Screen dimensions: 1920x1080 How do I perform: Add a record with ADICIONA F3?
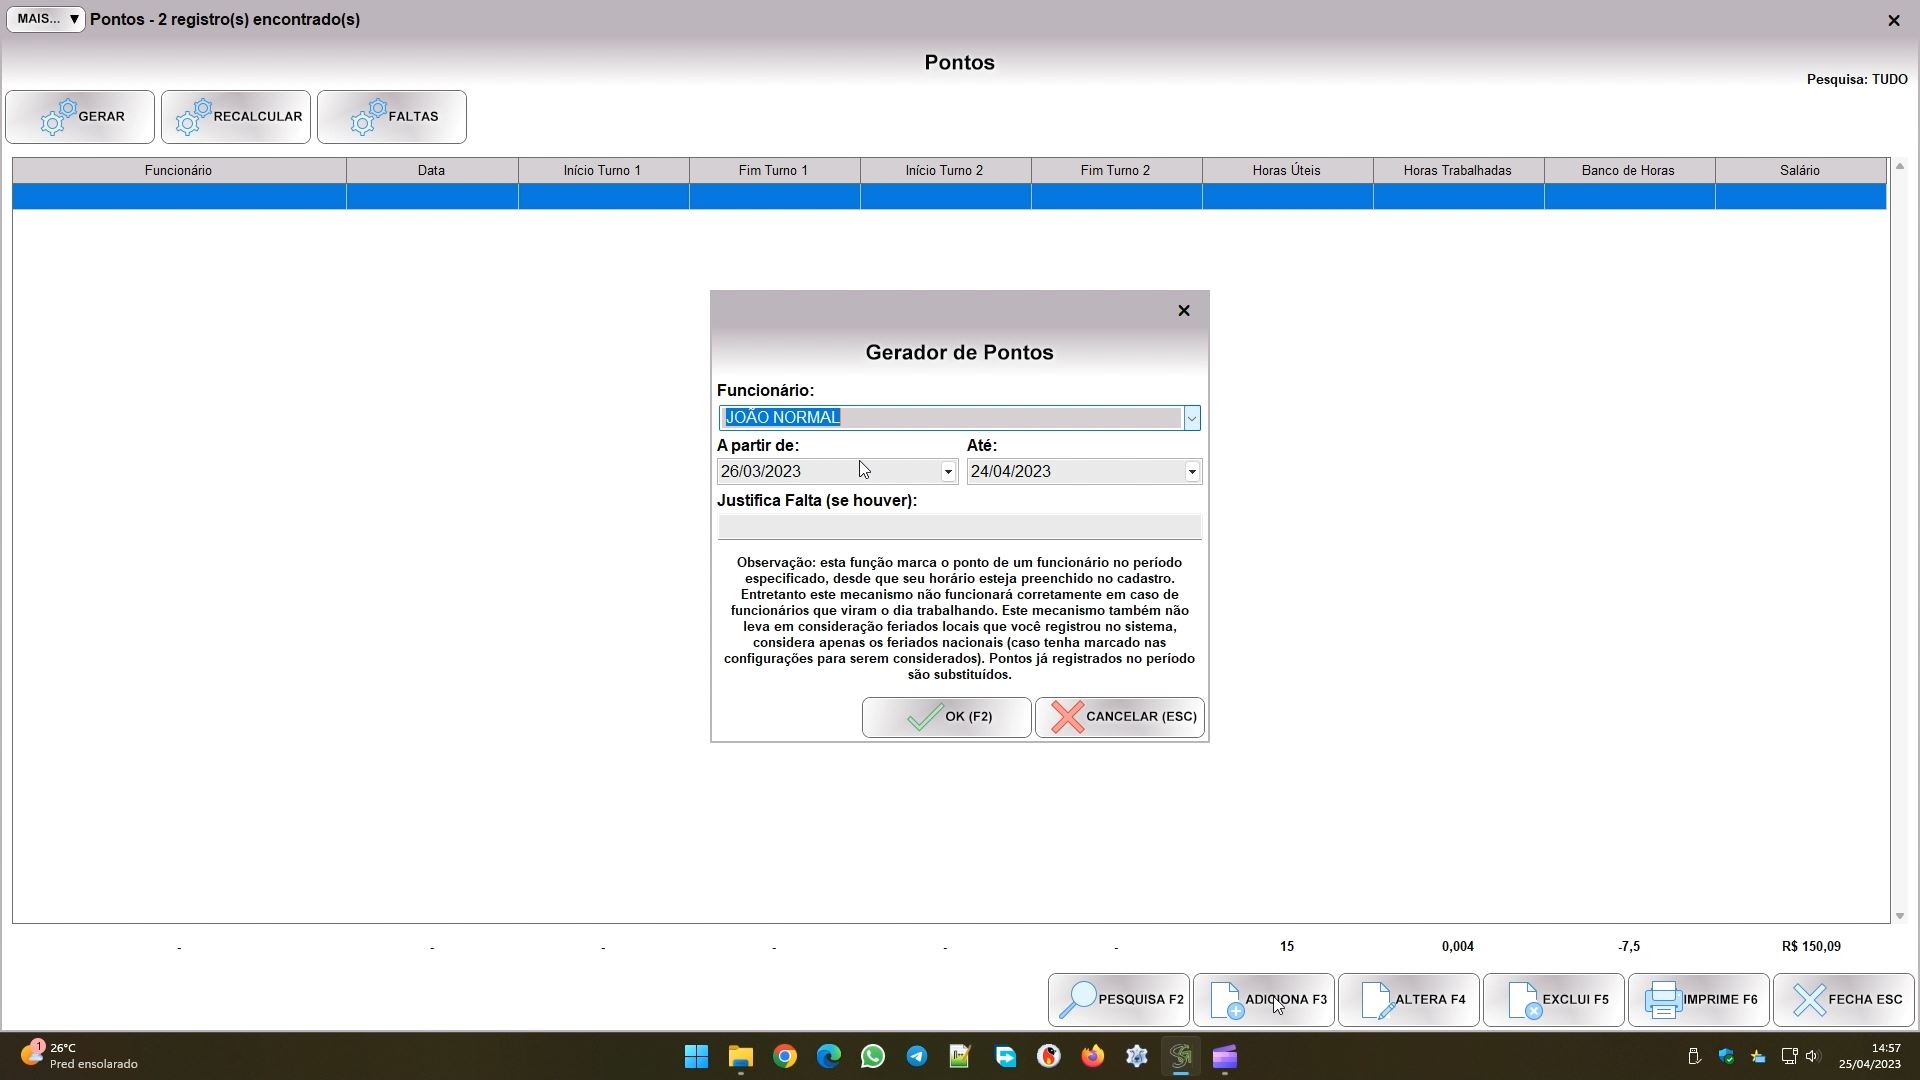1263,1000
